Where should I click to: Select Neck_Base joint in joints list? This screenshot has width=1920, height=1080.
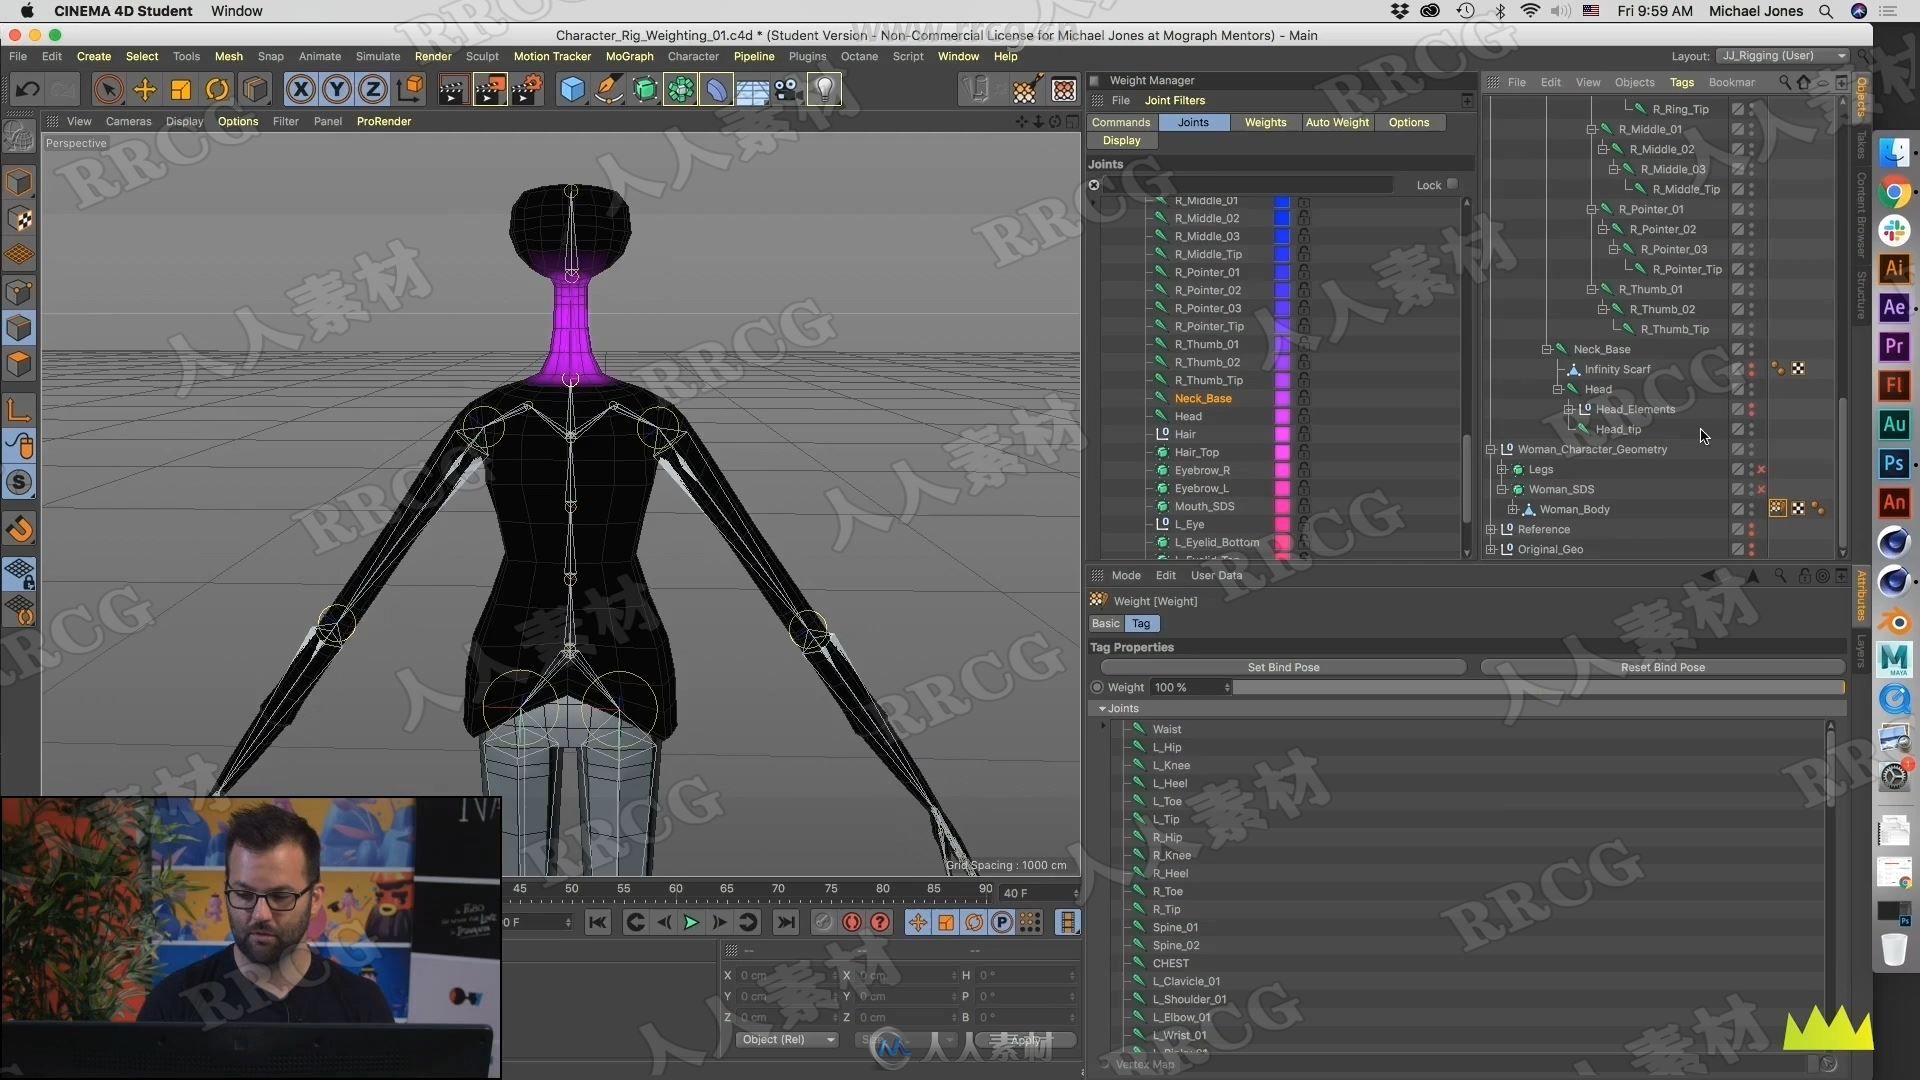pos(1203,397)
